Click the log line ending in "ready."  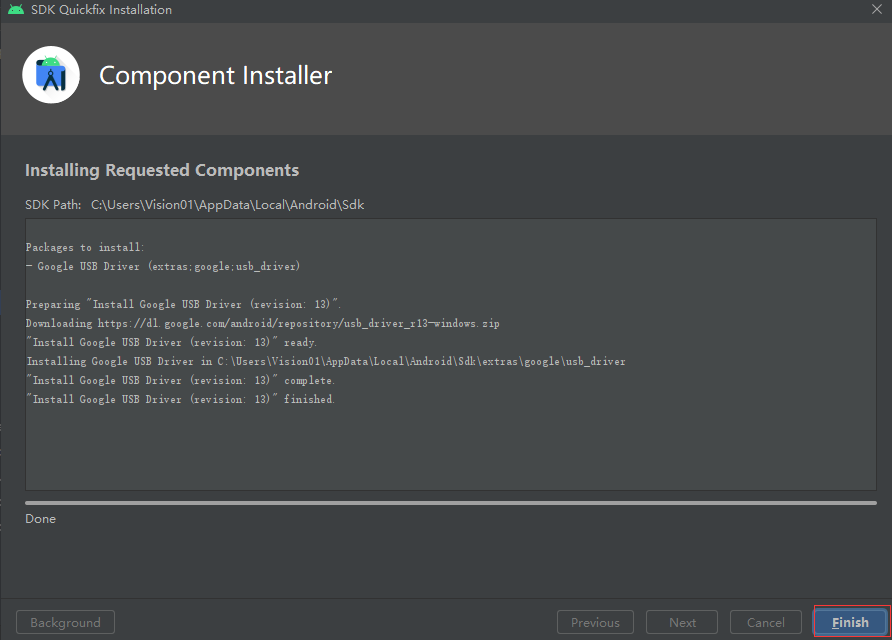tap(171, 342)
